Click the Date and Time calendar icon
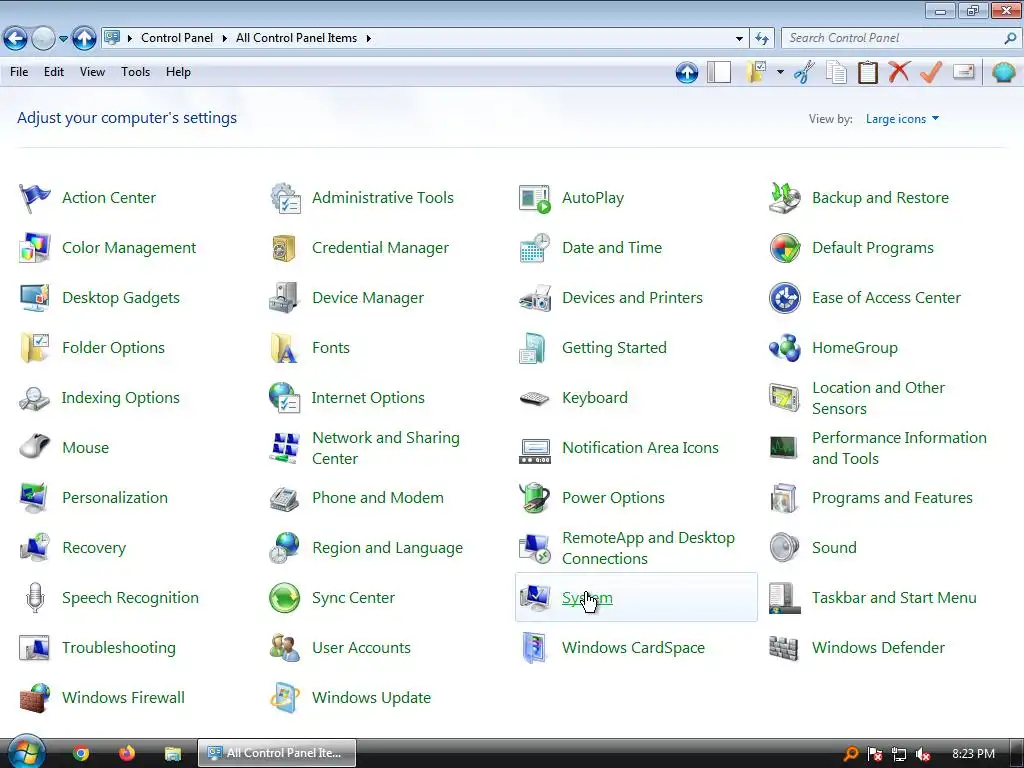 tap(535, 248)
